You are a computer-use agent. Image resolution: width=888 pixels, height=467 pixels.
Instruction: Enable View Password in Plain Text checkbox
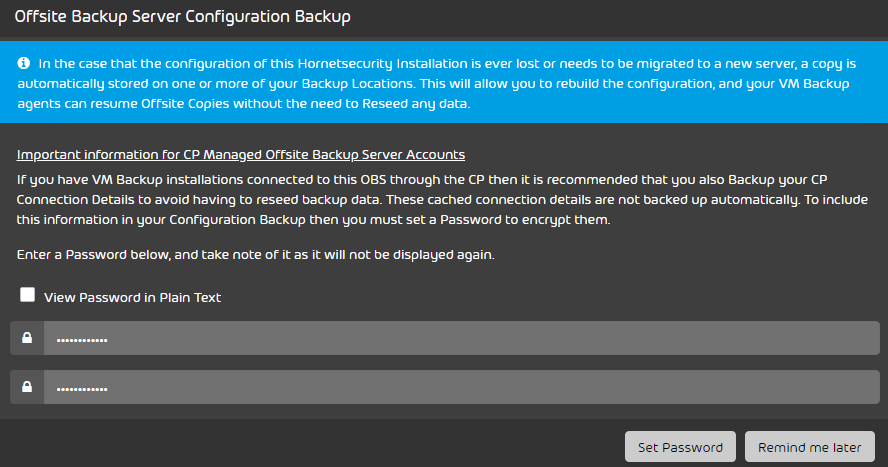click(27, 295)
